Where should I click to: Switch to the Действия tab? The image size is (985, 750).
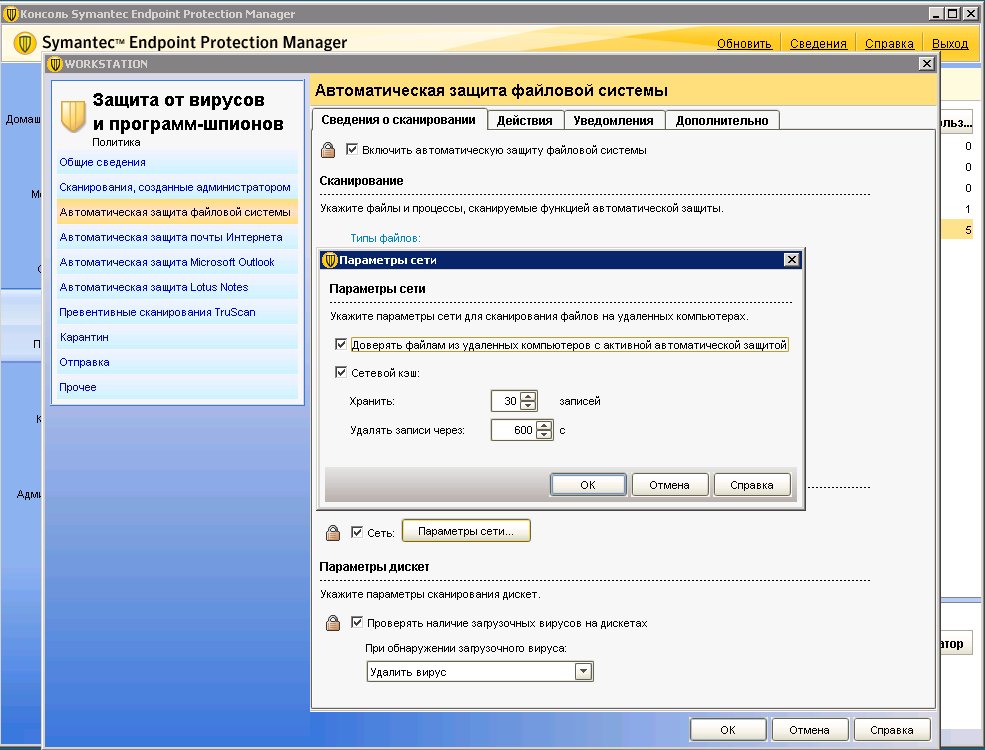[x=525, y=121]
